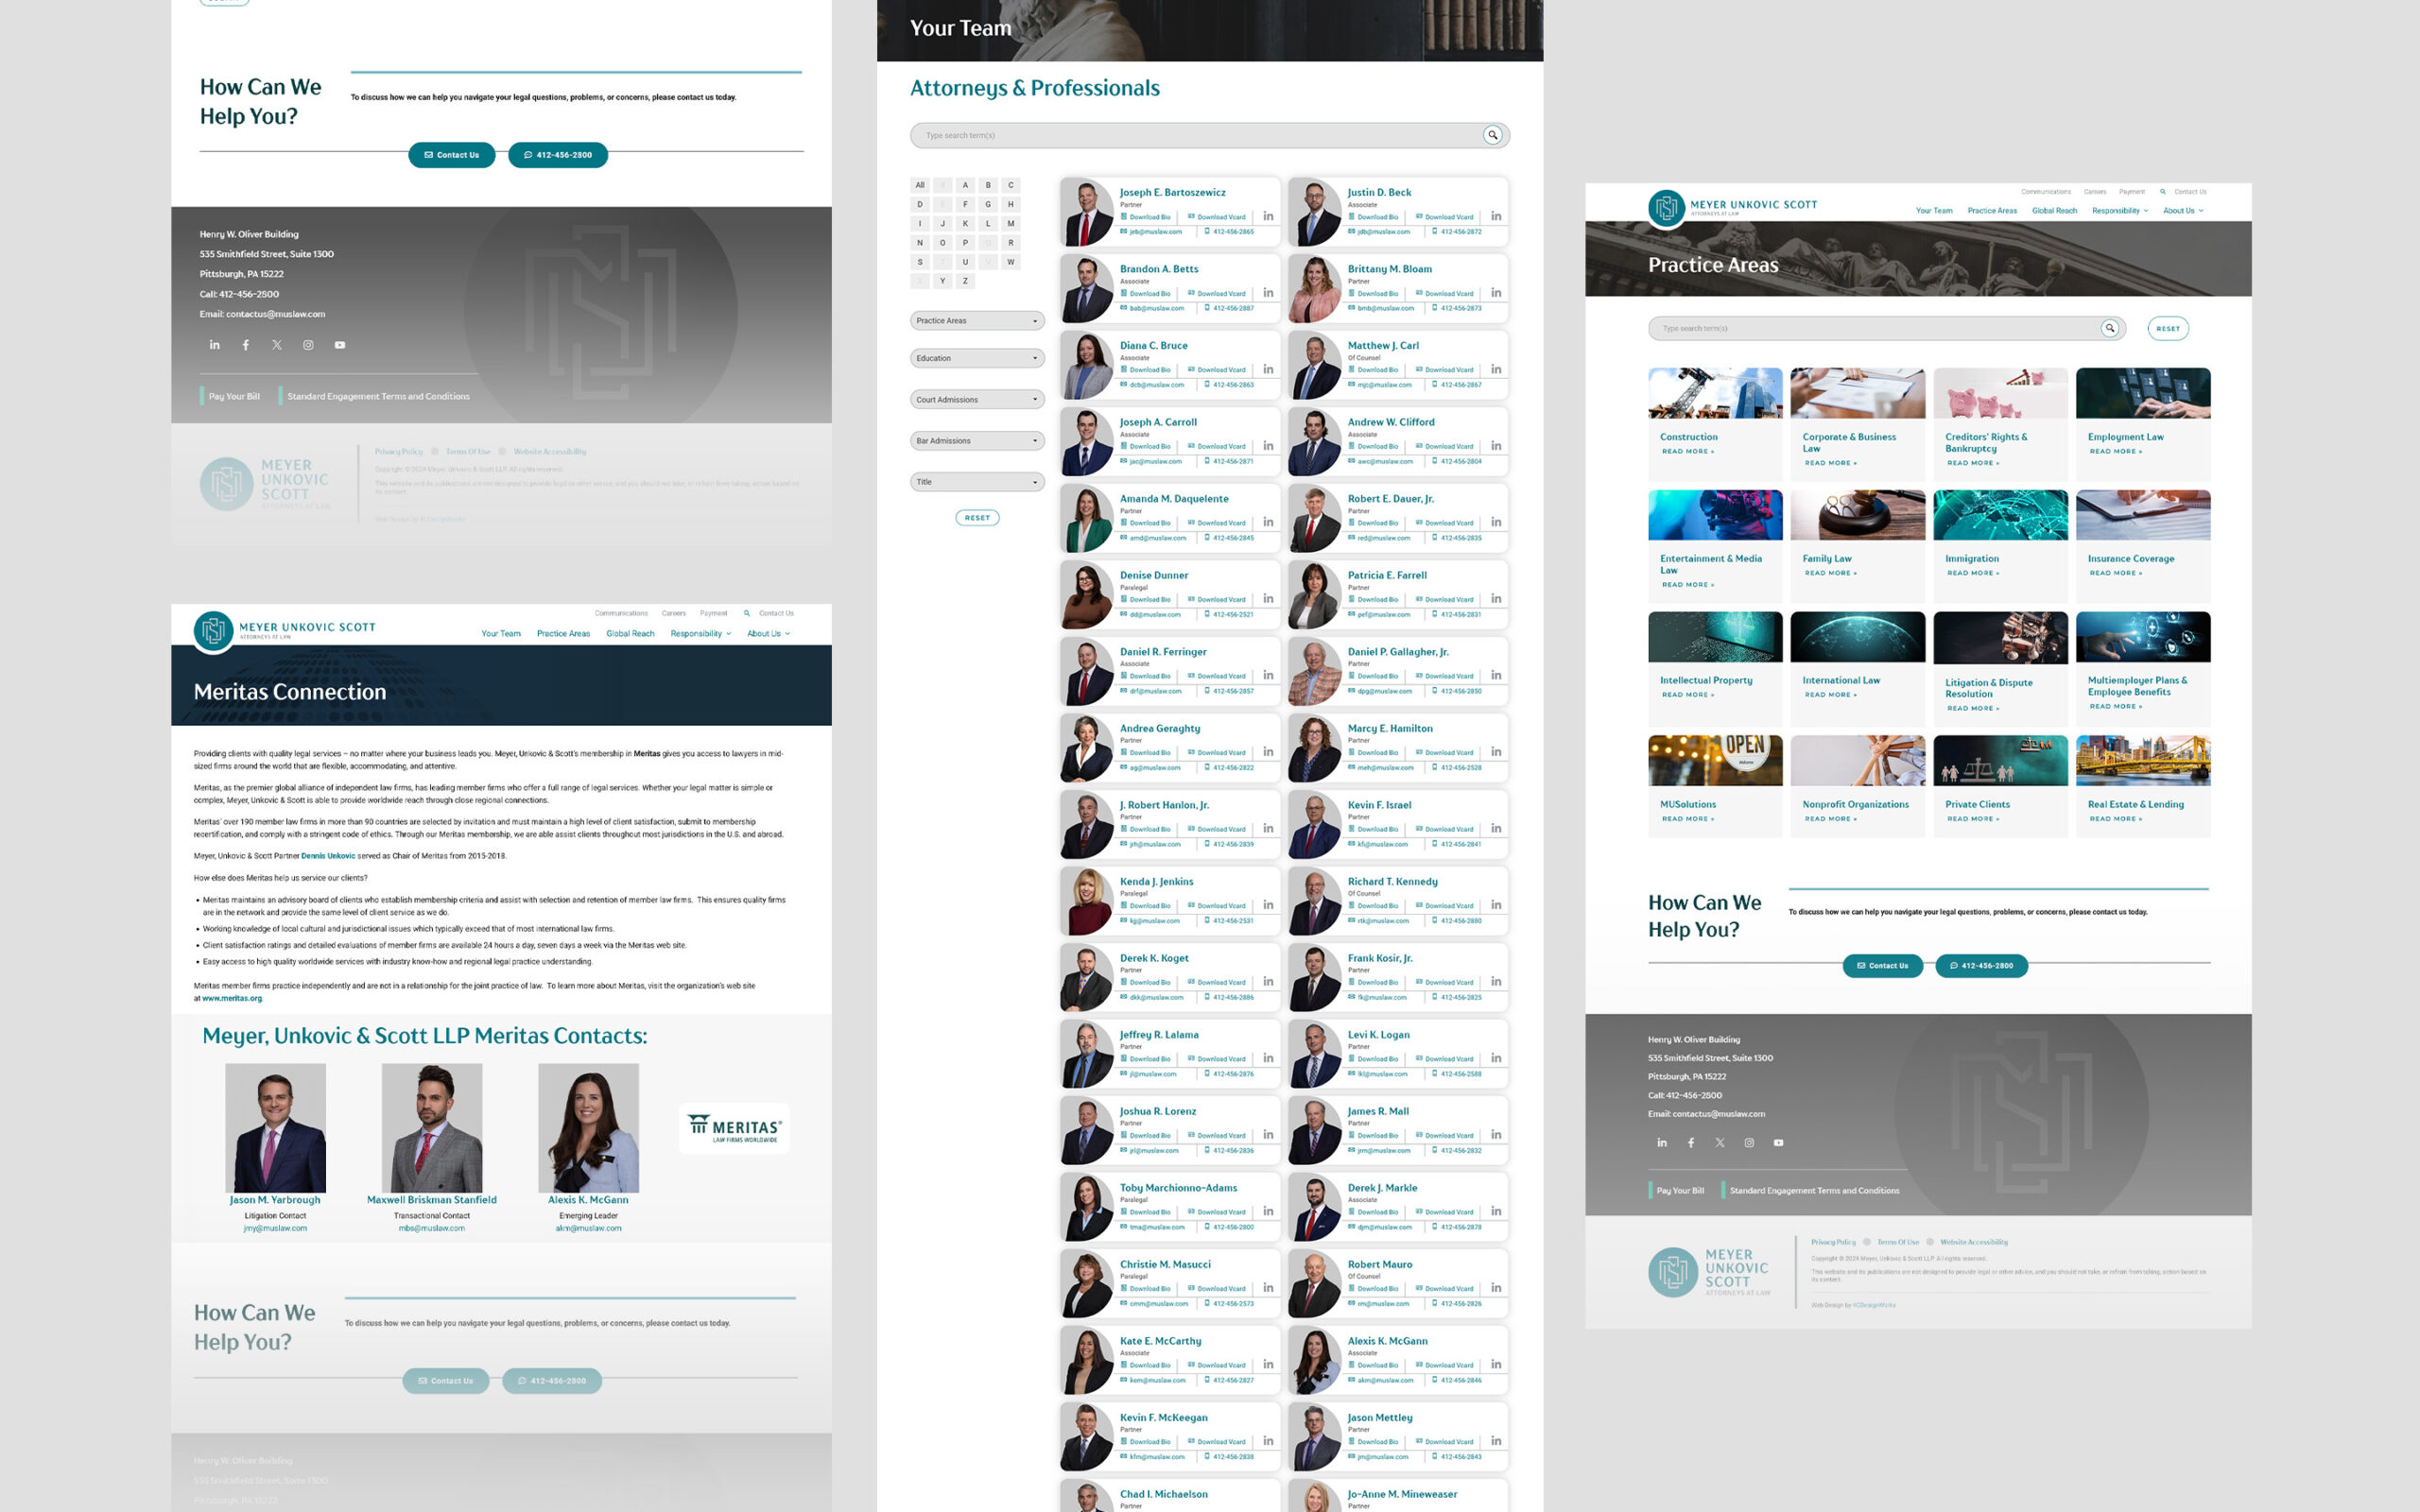Toggle the letter 'K' attorney filter

pyautogui.click(x=965, y=224)
